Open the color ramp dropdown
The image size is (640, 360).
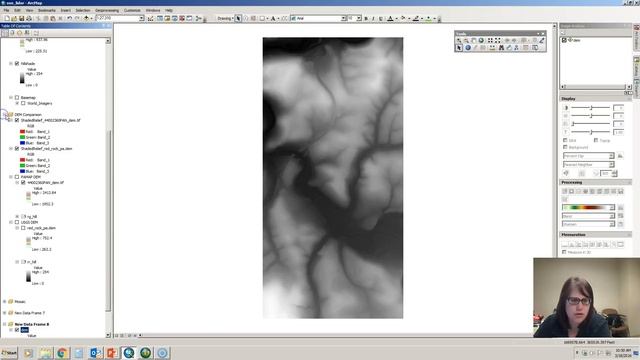[611, 207]
